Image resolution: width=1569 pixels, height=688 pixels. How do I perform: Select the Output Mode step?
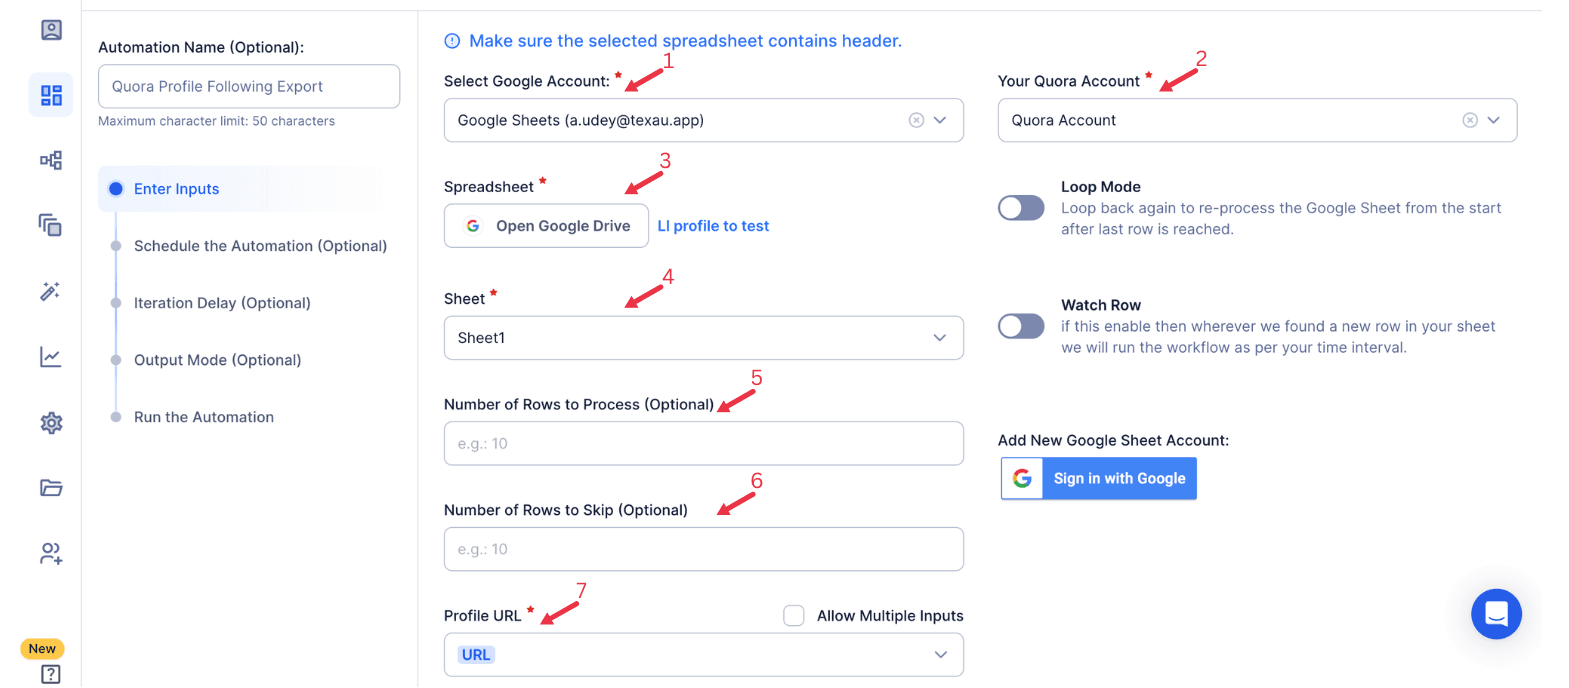point(217,360)
